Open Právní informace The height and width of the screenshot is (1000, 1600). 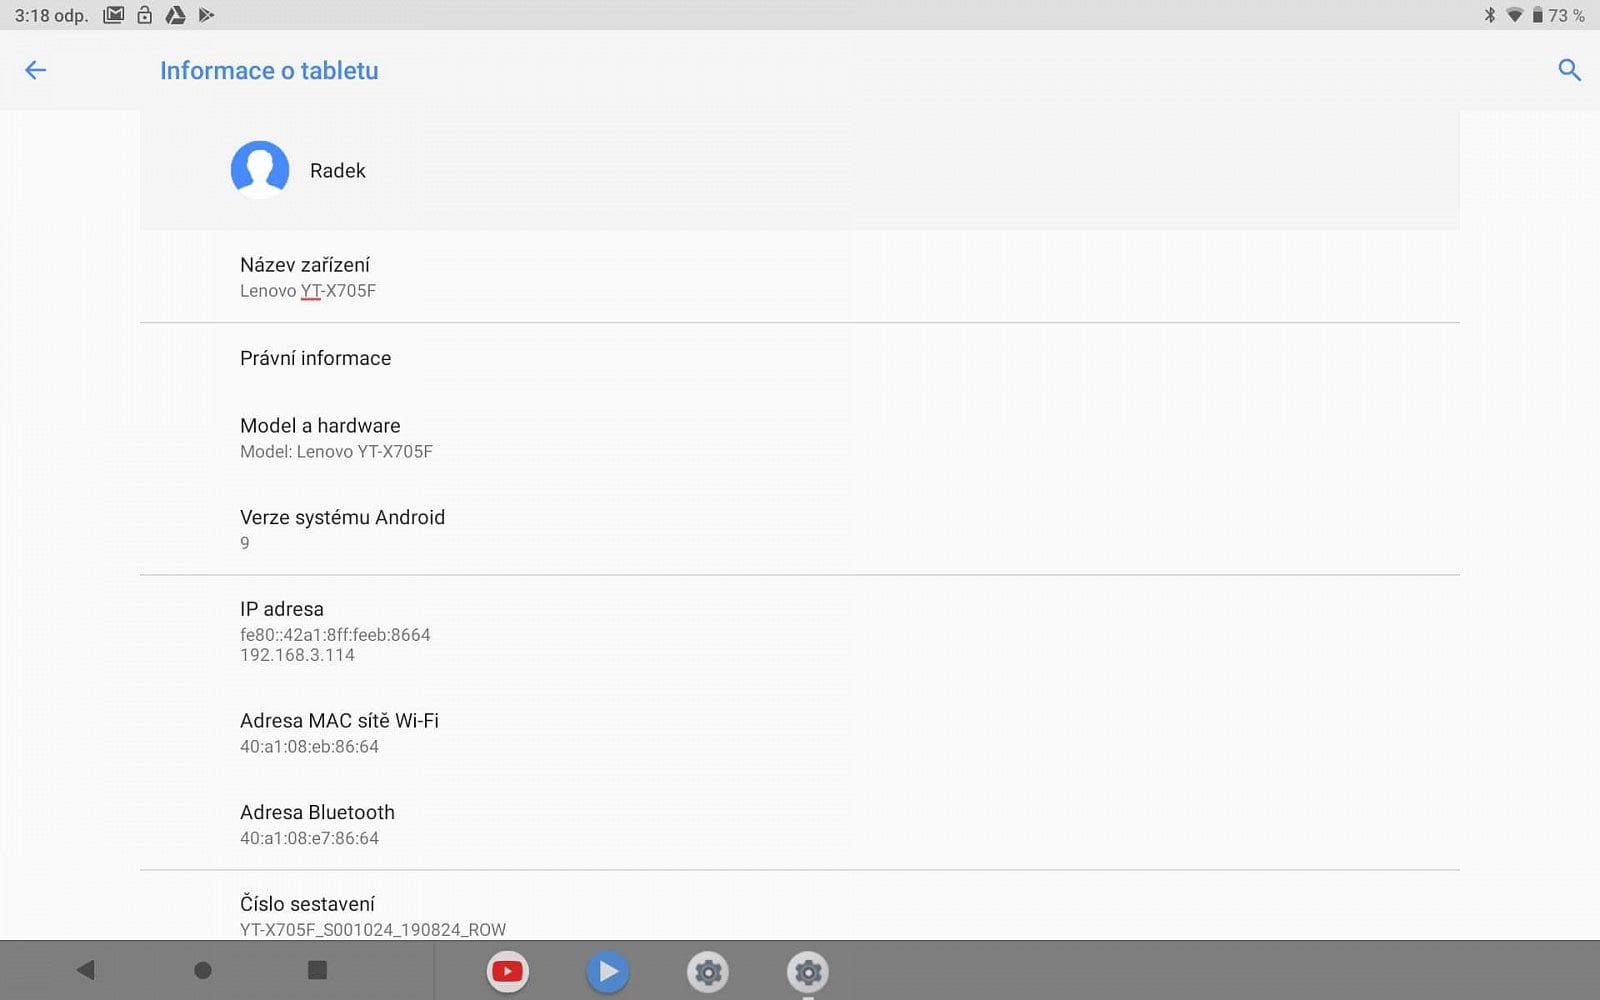(800, 358)
